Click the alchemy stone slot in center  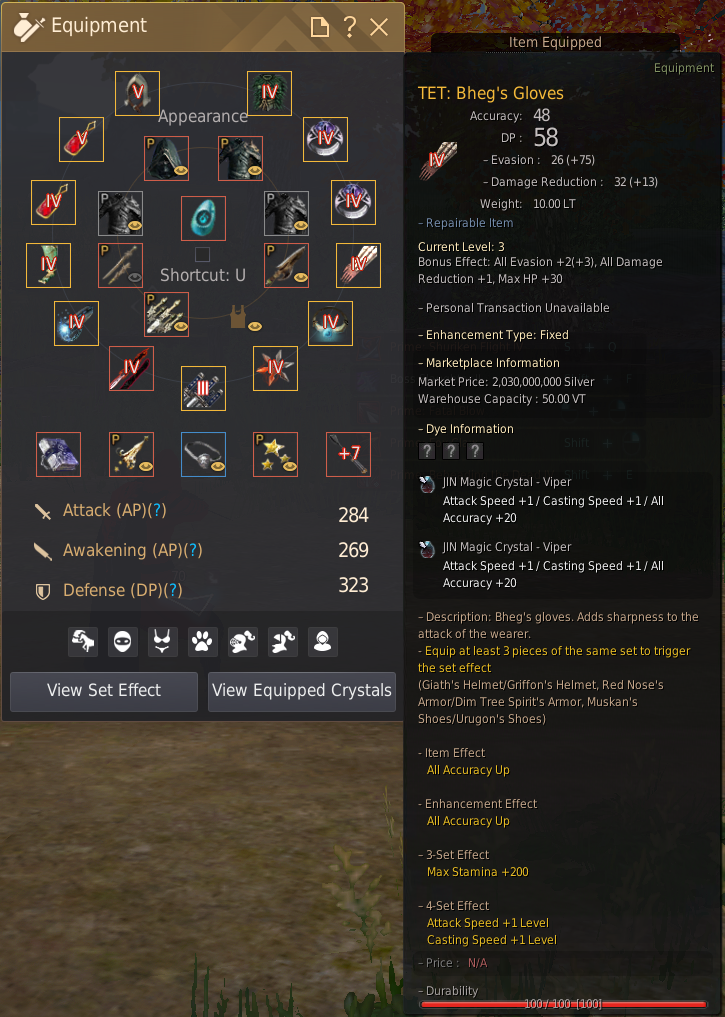point(204,219)
